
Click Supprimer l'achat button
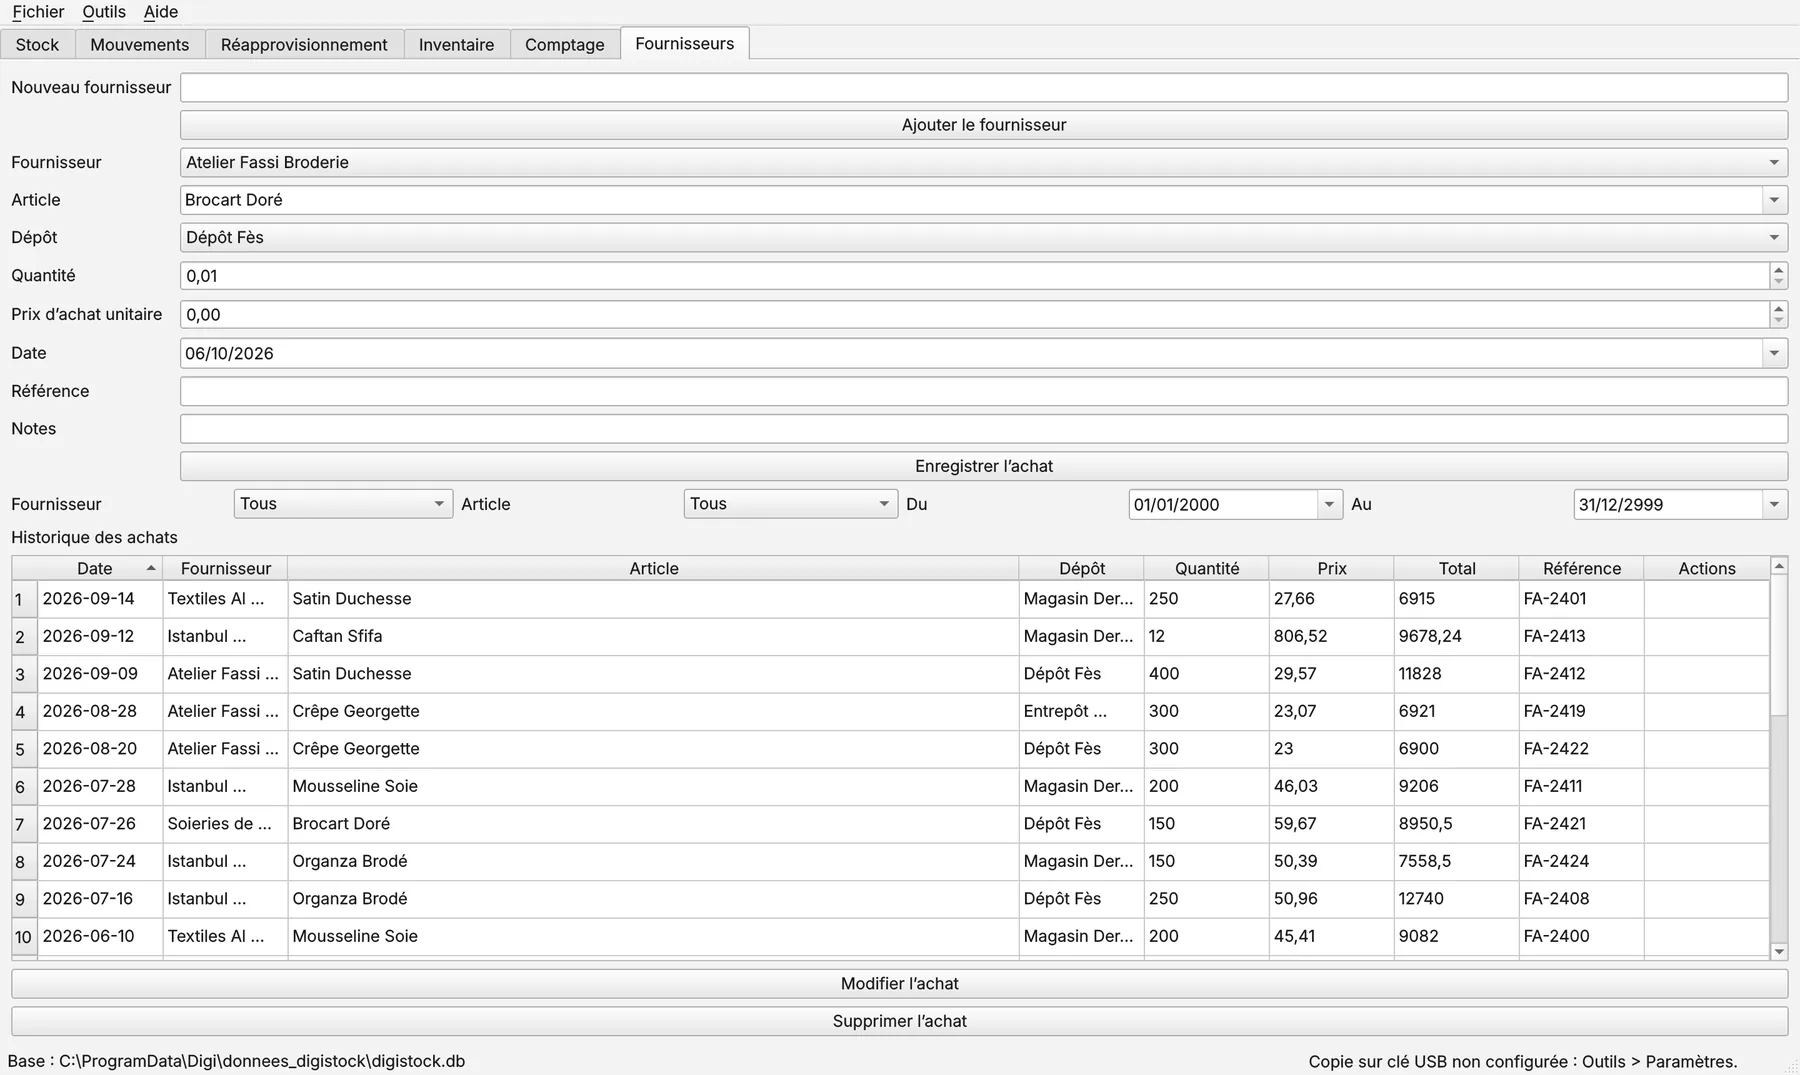point(899,1021)
